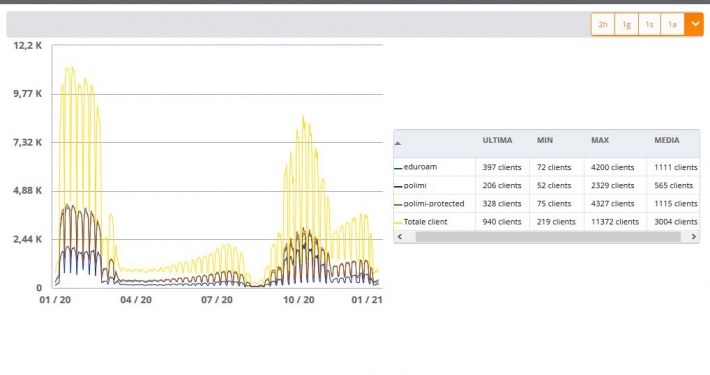This screenshot has width=710, height=375.
Task: Click the table horizontal scrollbar thumb
Action: (548, 237)
